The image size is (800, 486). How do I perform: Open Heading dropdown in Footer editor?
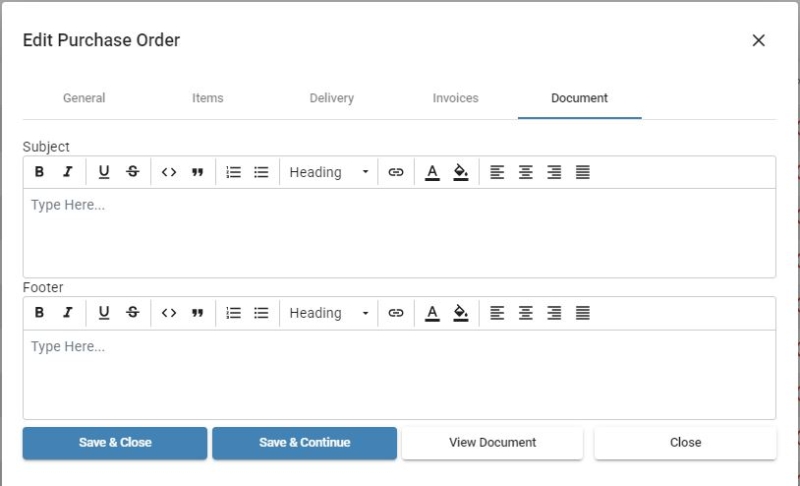pyautogui.click(x=329, y=313)
